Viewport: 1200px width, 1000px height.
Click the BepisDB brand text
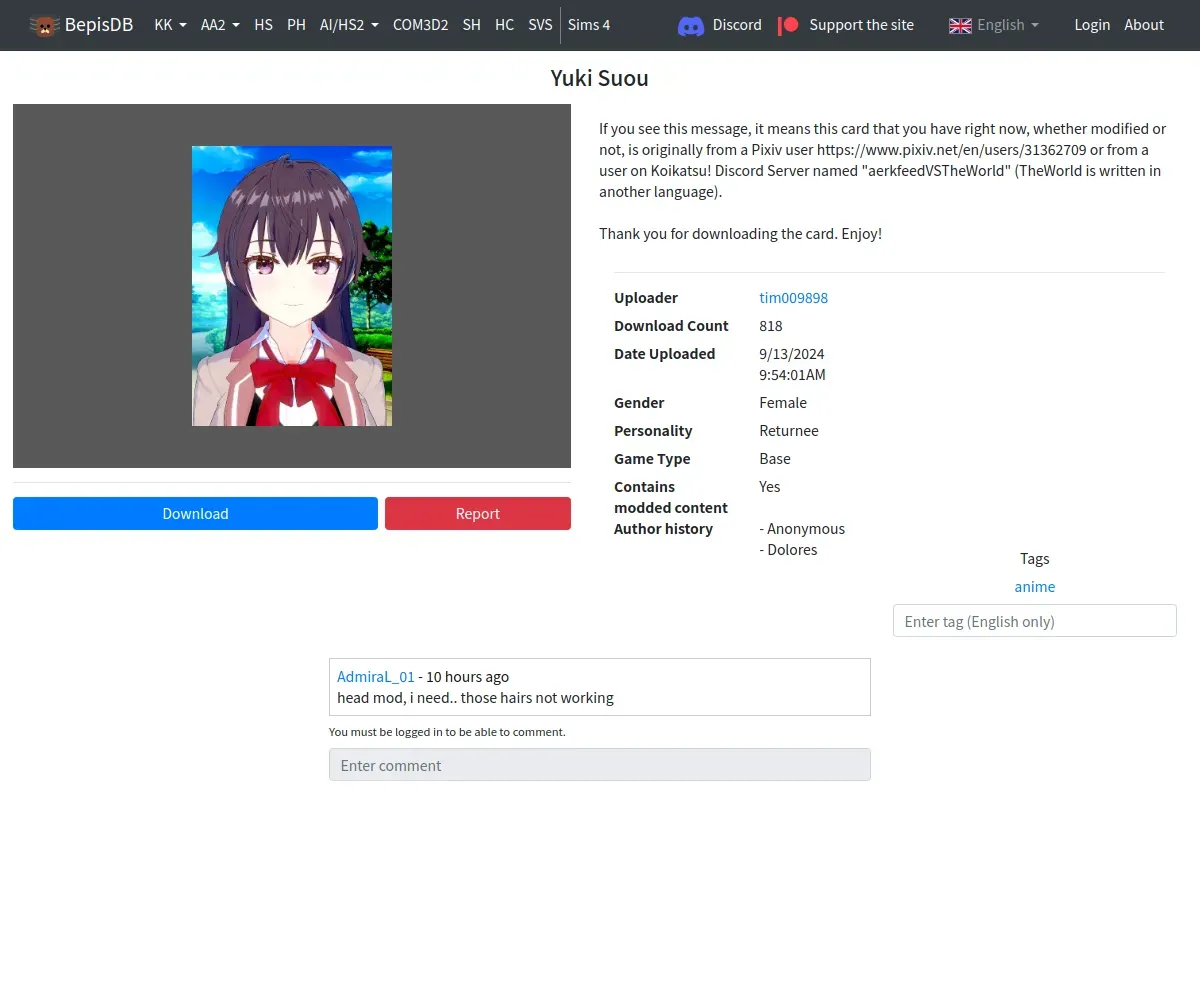[99, 25]
